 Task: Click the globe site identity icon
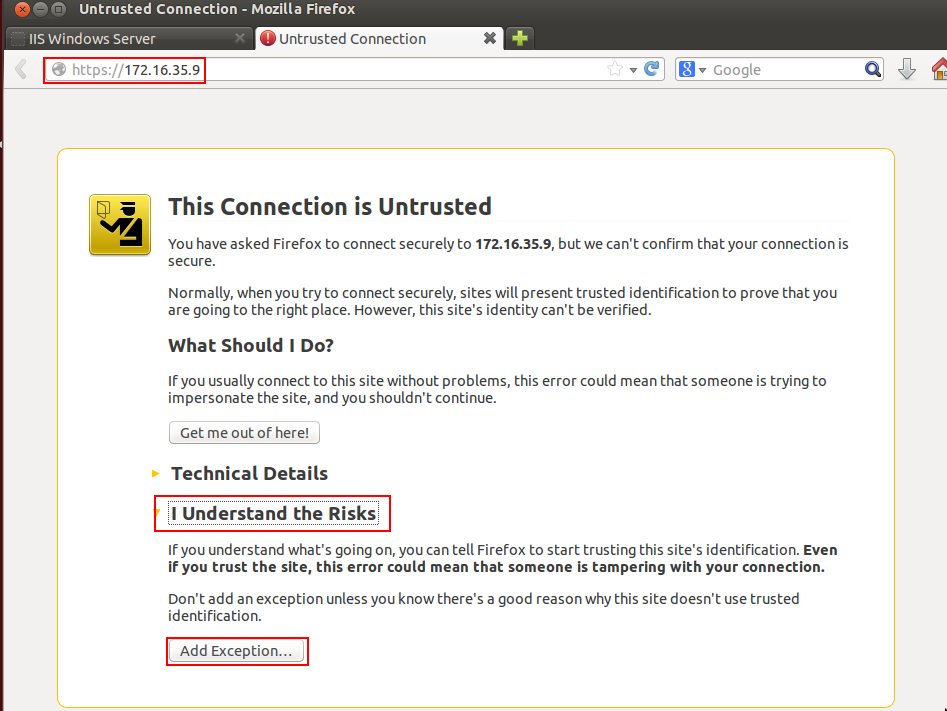coord(59,69)
